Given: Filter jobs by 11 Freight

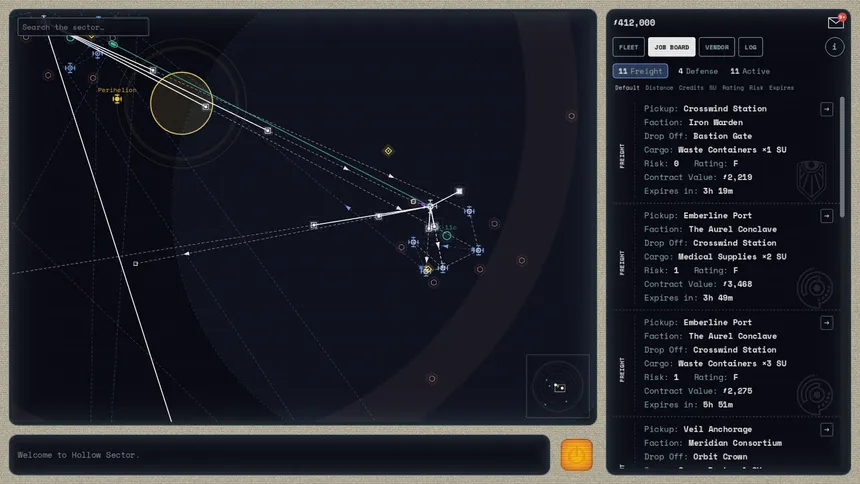Looking at the screenshot, I should pos(640,71).
